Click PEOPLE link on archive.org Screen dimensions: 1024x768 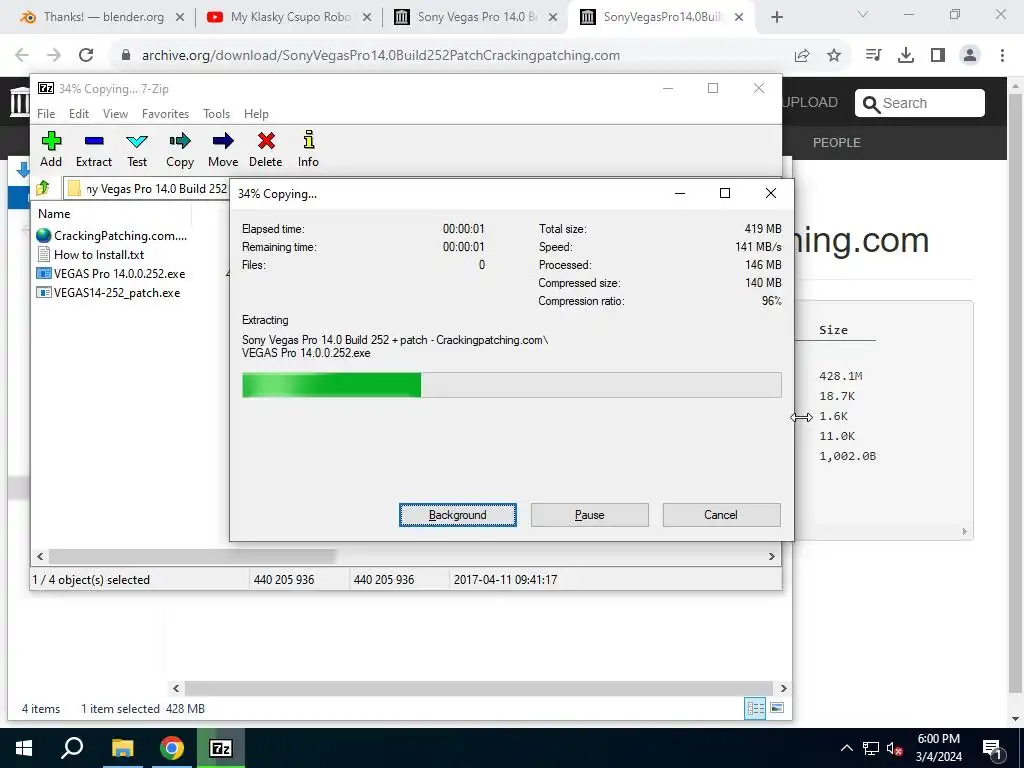tap(837, 142)
